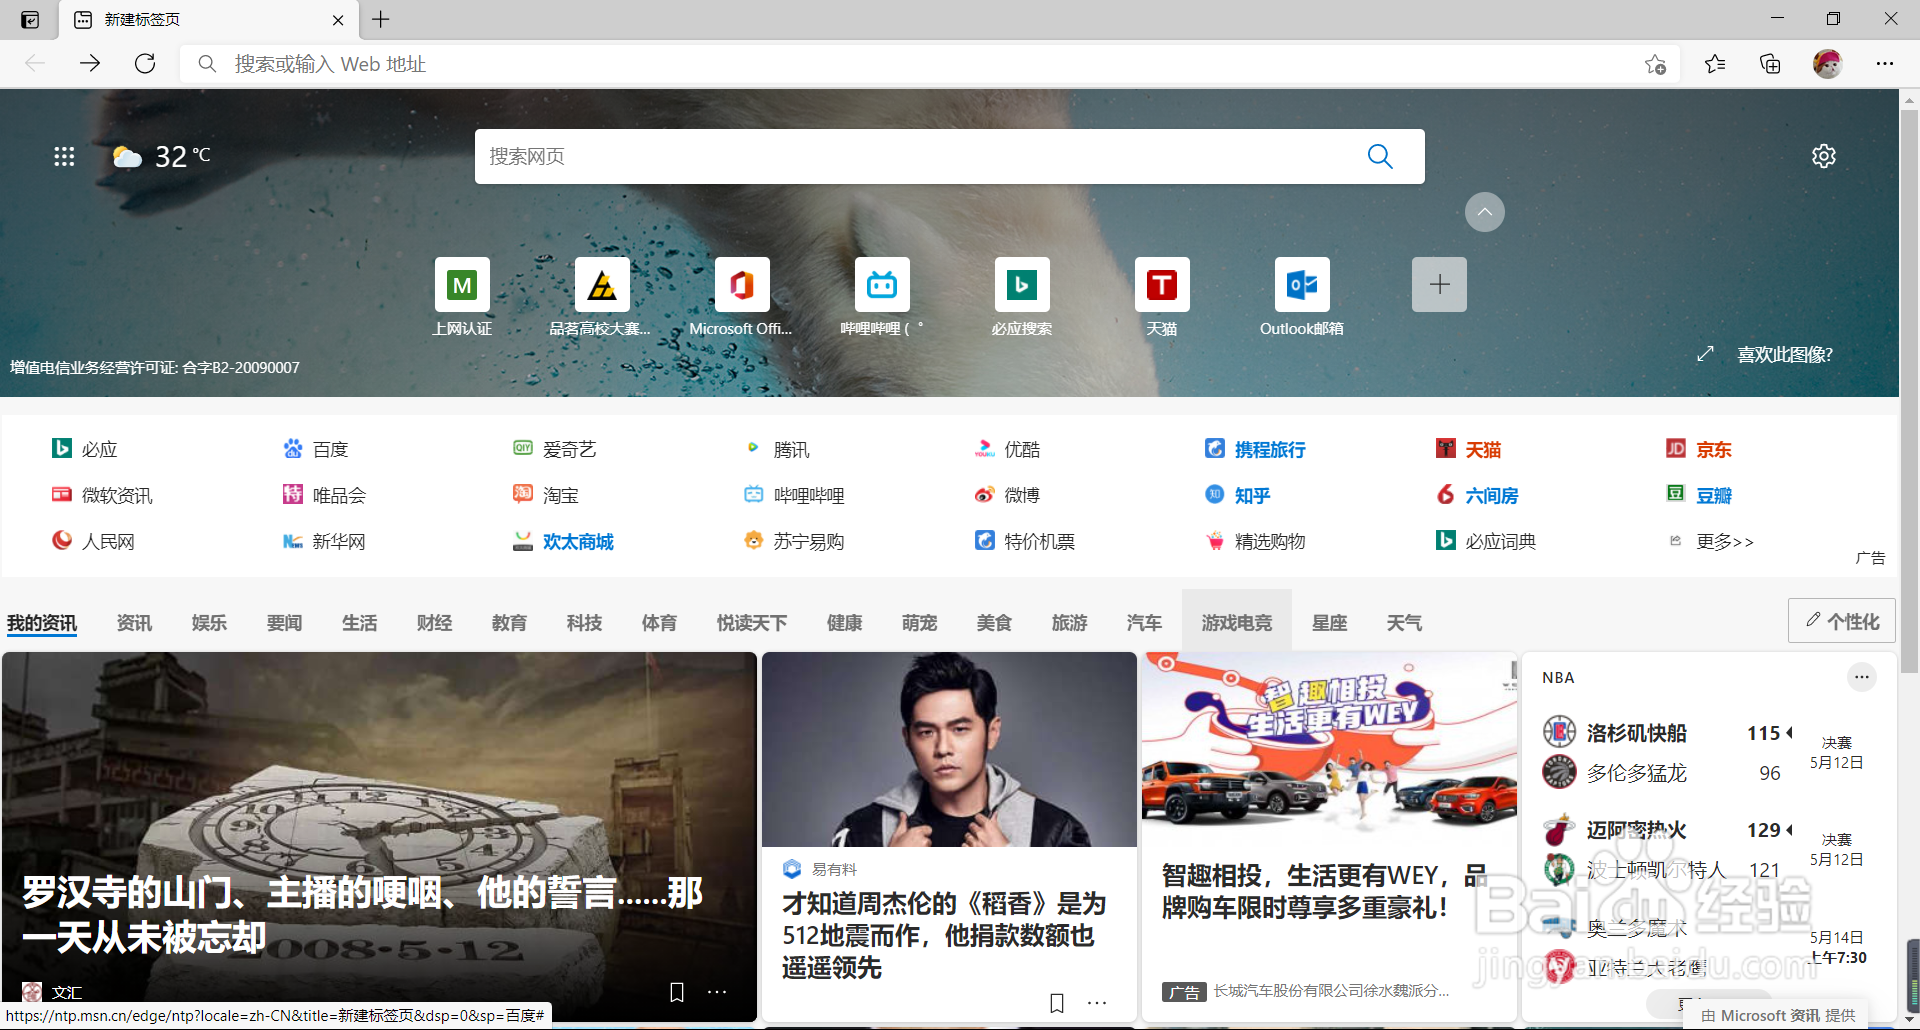Open more options on 罗汉寺 article

point(717,992)
